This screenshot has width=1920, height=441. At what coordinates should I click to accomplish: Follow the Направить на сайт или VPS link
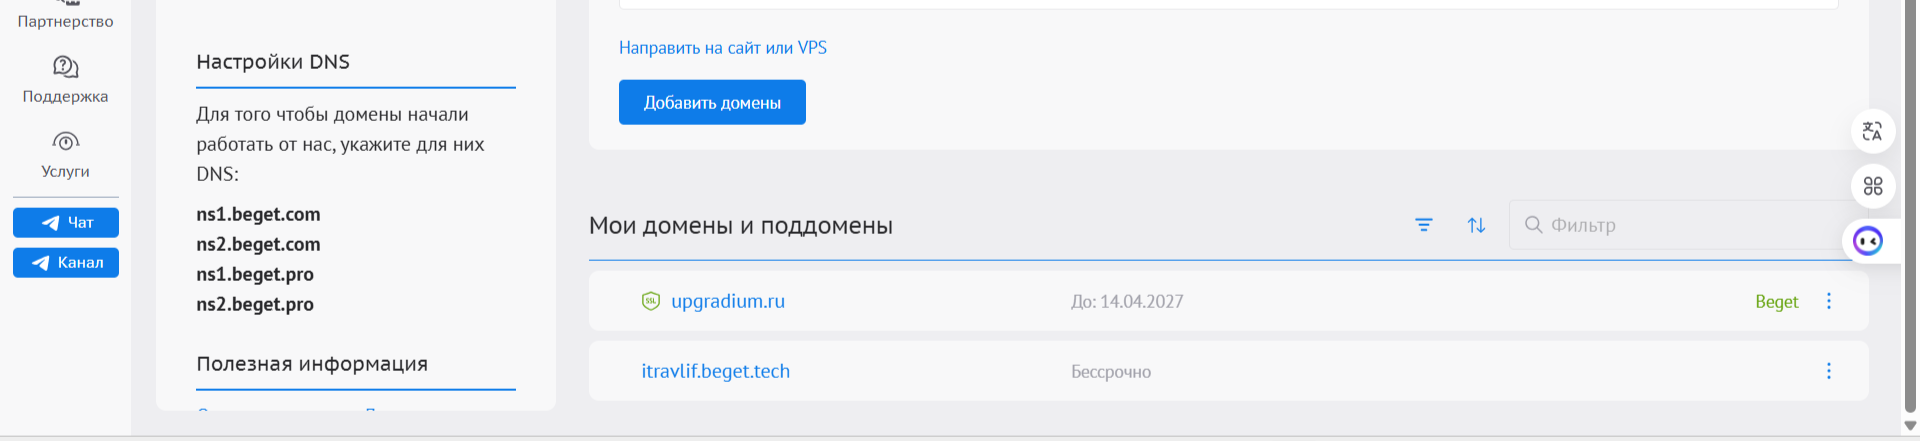(x=723, y=47)
